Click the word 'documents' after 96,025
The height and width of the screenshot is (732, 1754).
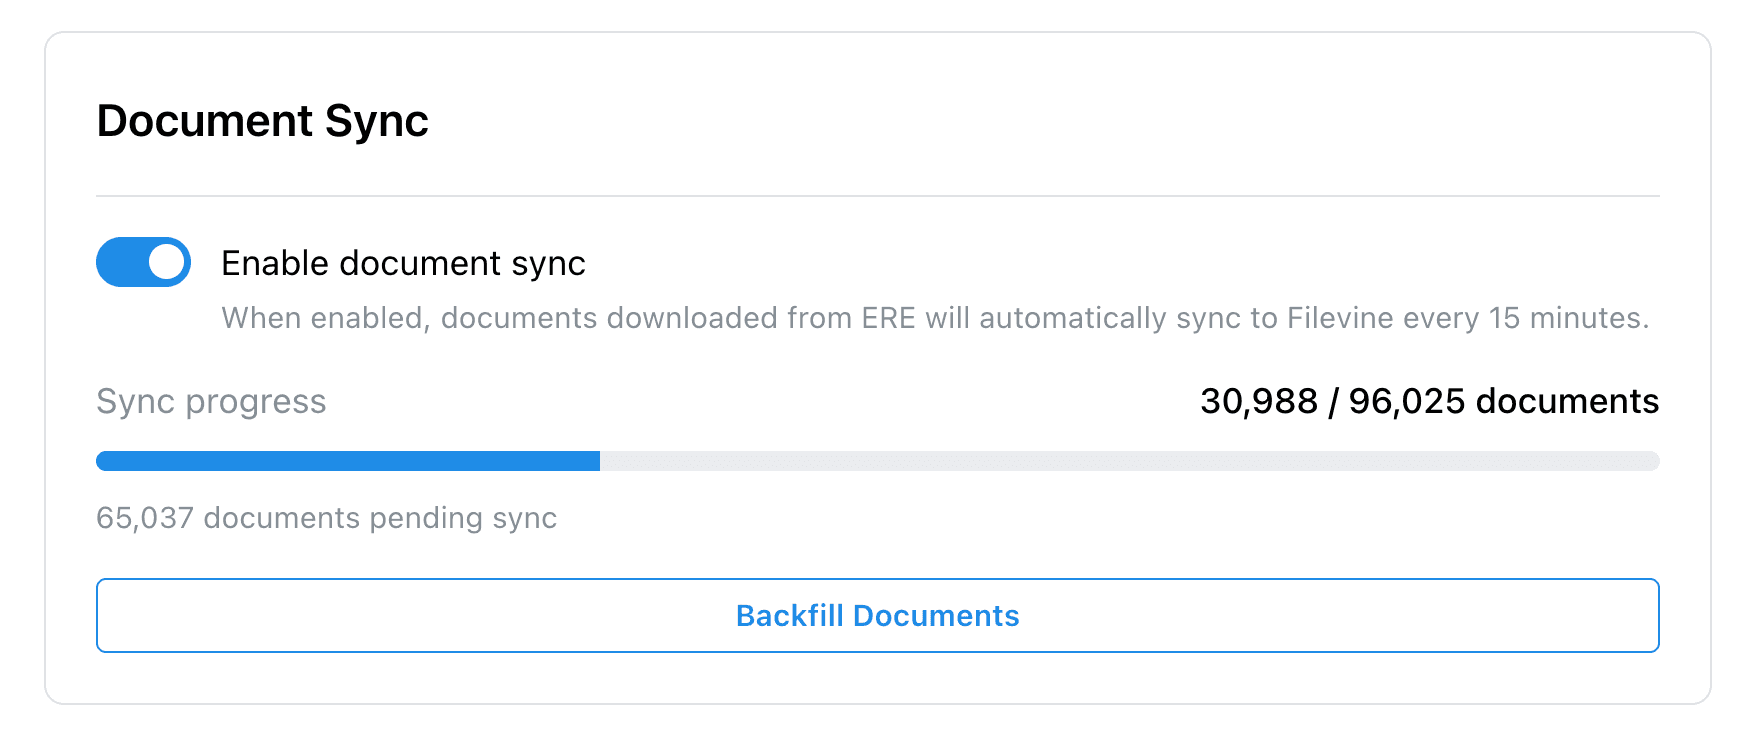1567,401
